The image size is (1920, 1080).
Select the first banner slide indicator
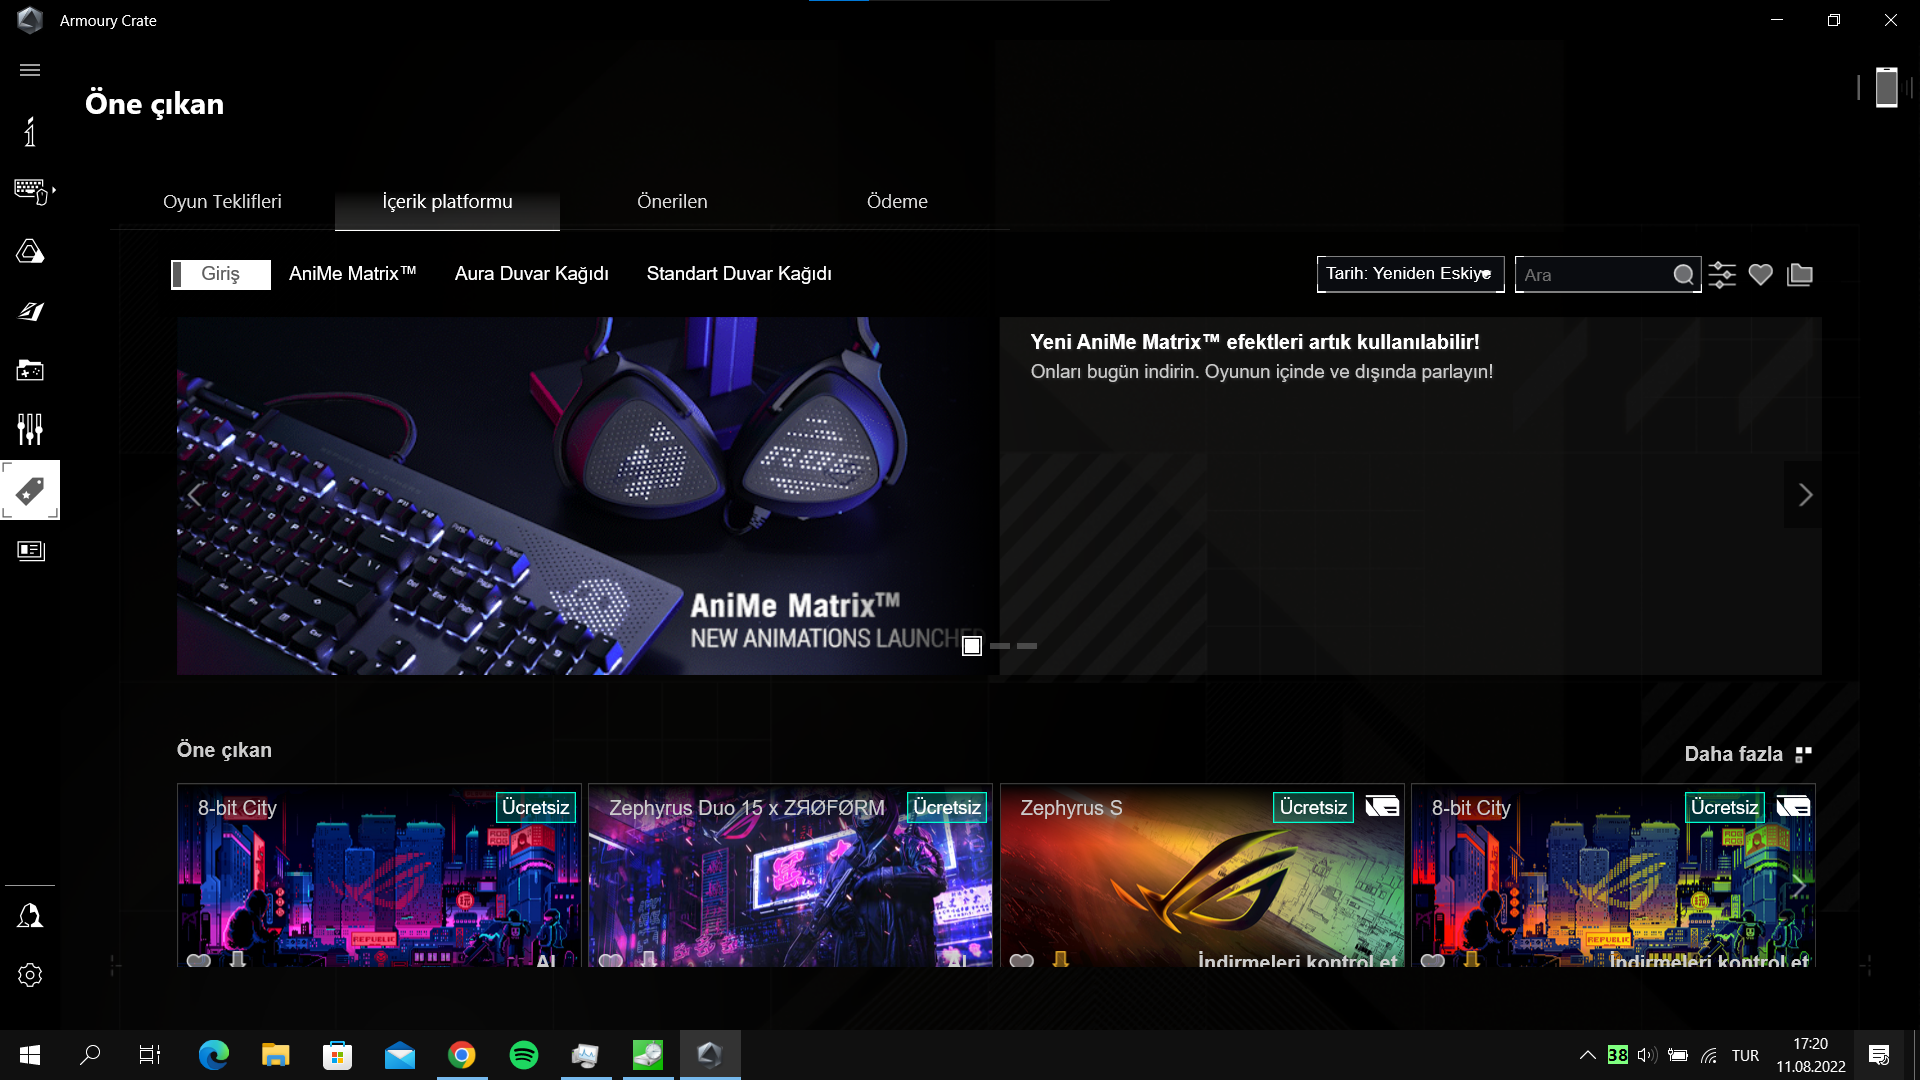972,646
